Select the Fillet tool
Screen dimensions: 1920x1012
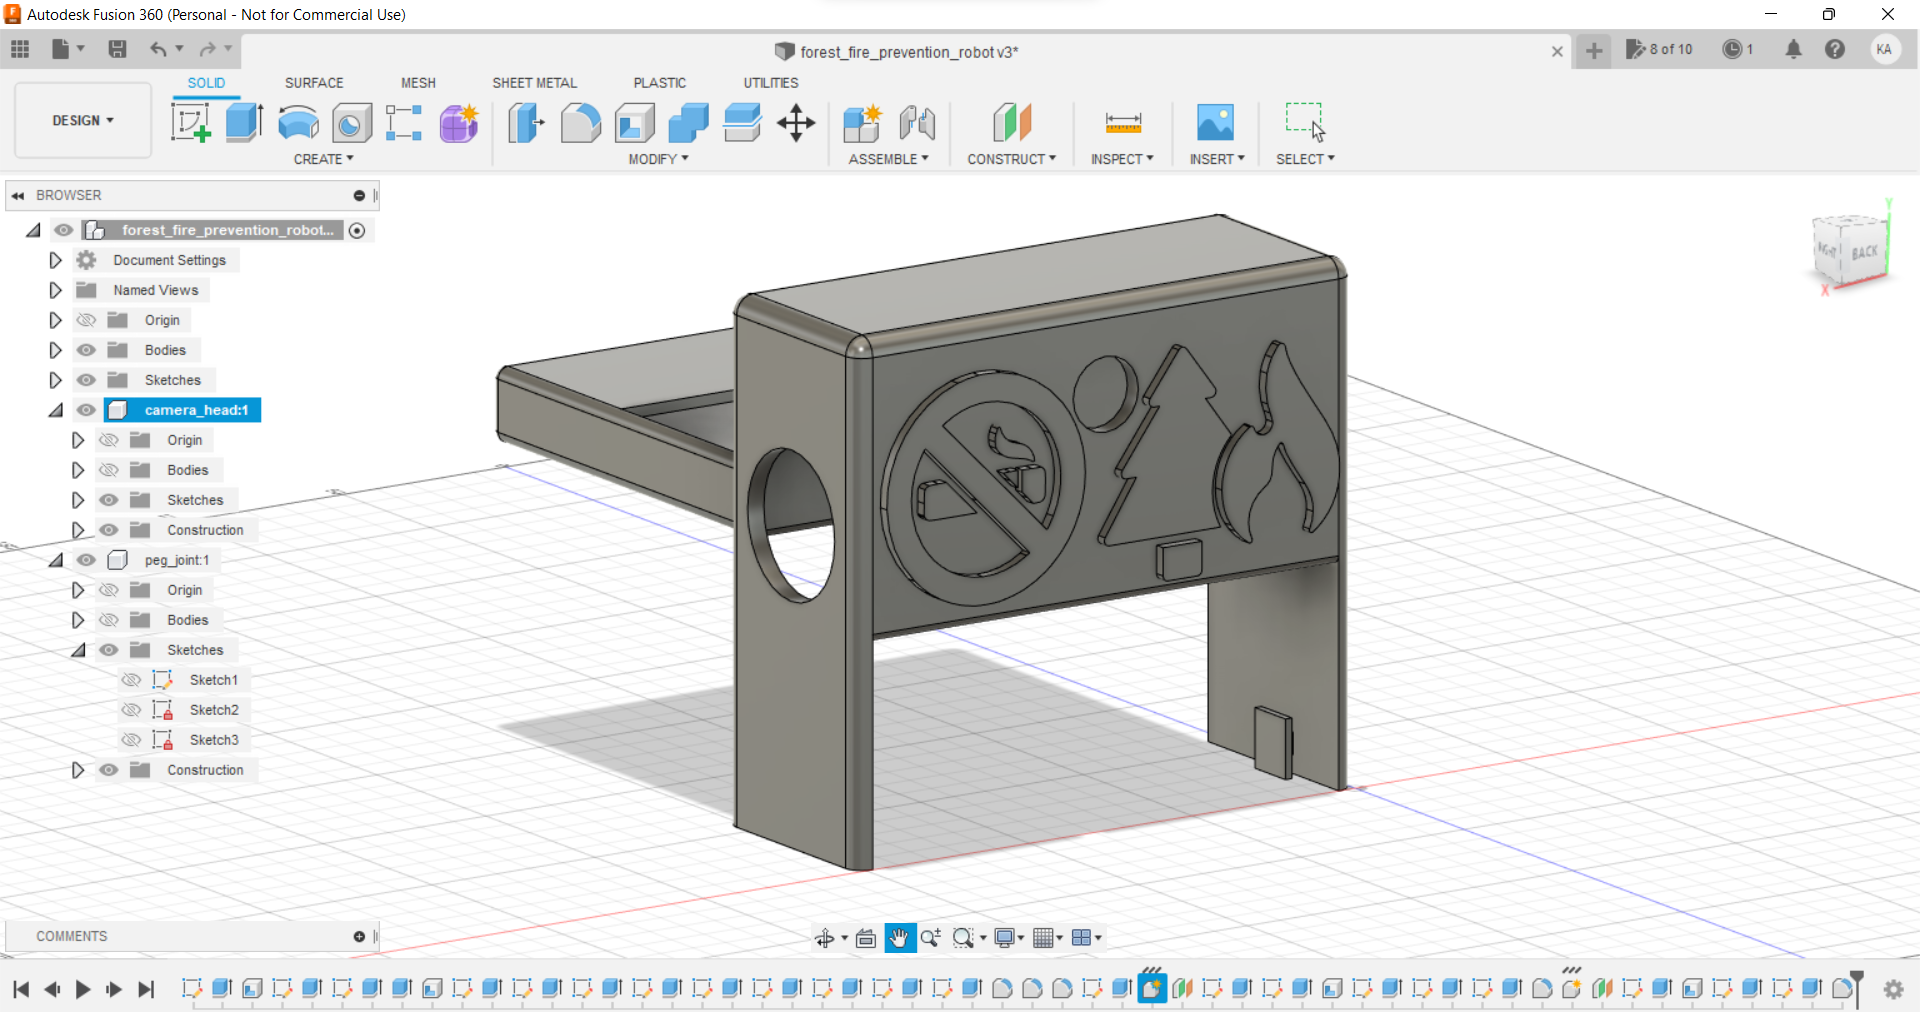point(580,122)
